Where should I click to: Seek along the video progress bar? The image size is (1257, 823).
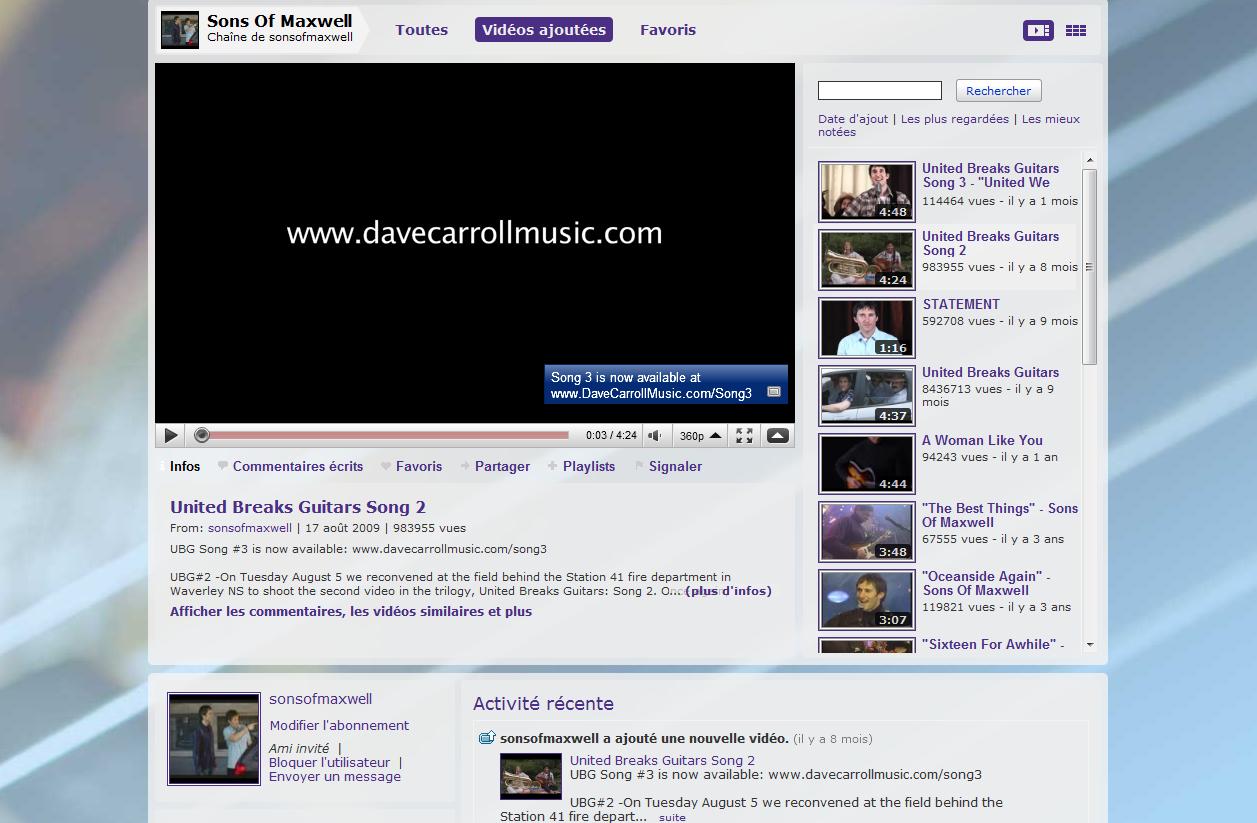click(381, 435)
